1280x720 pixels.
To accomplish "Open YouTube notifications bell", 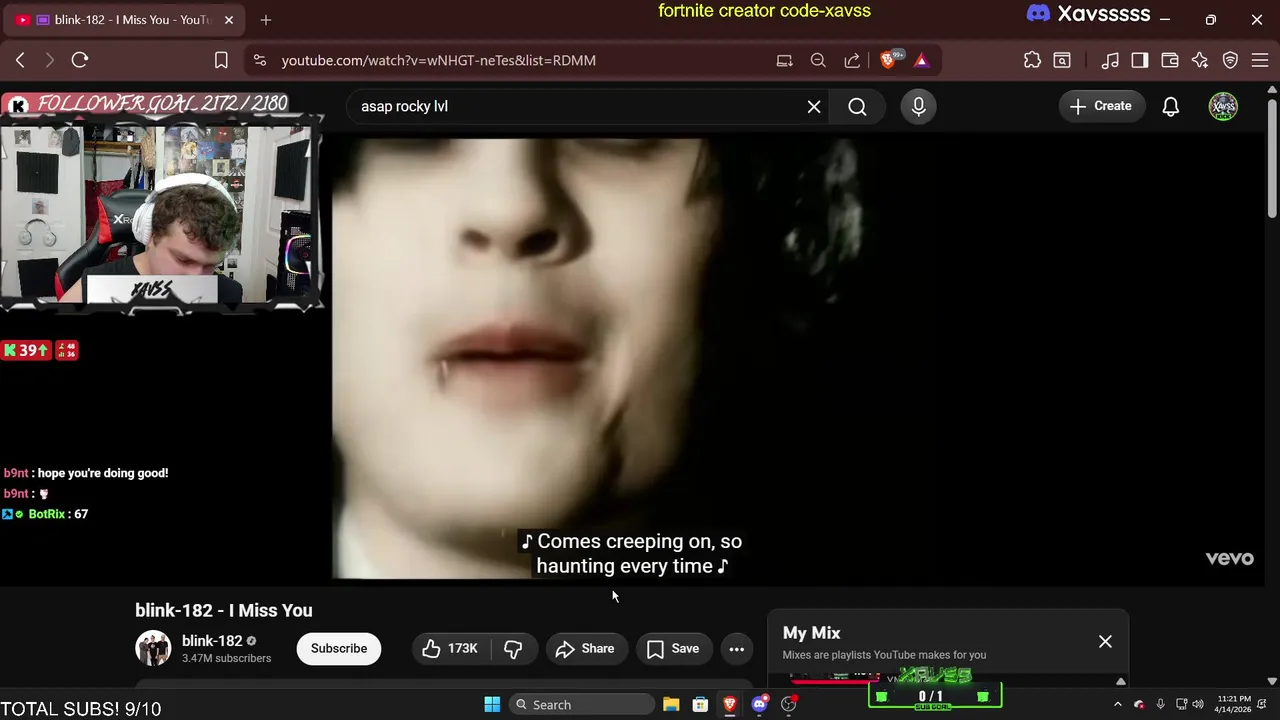I will click(1171, 106).
